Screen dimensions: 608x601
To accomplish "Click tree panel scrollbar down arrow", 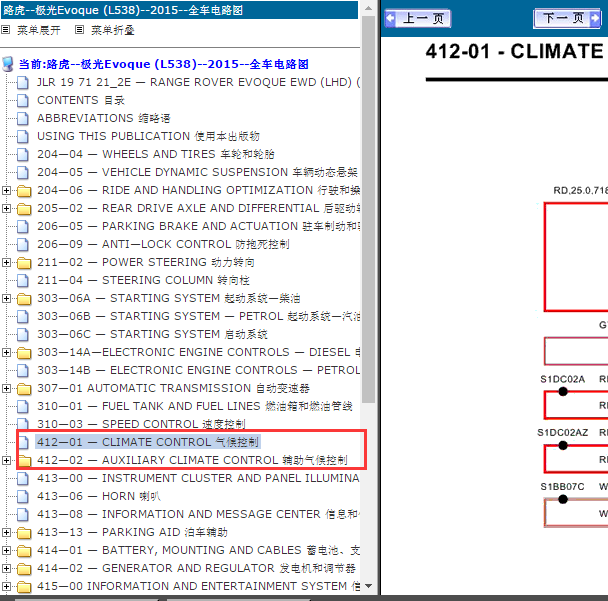I will [x=368, y=586].
